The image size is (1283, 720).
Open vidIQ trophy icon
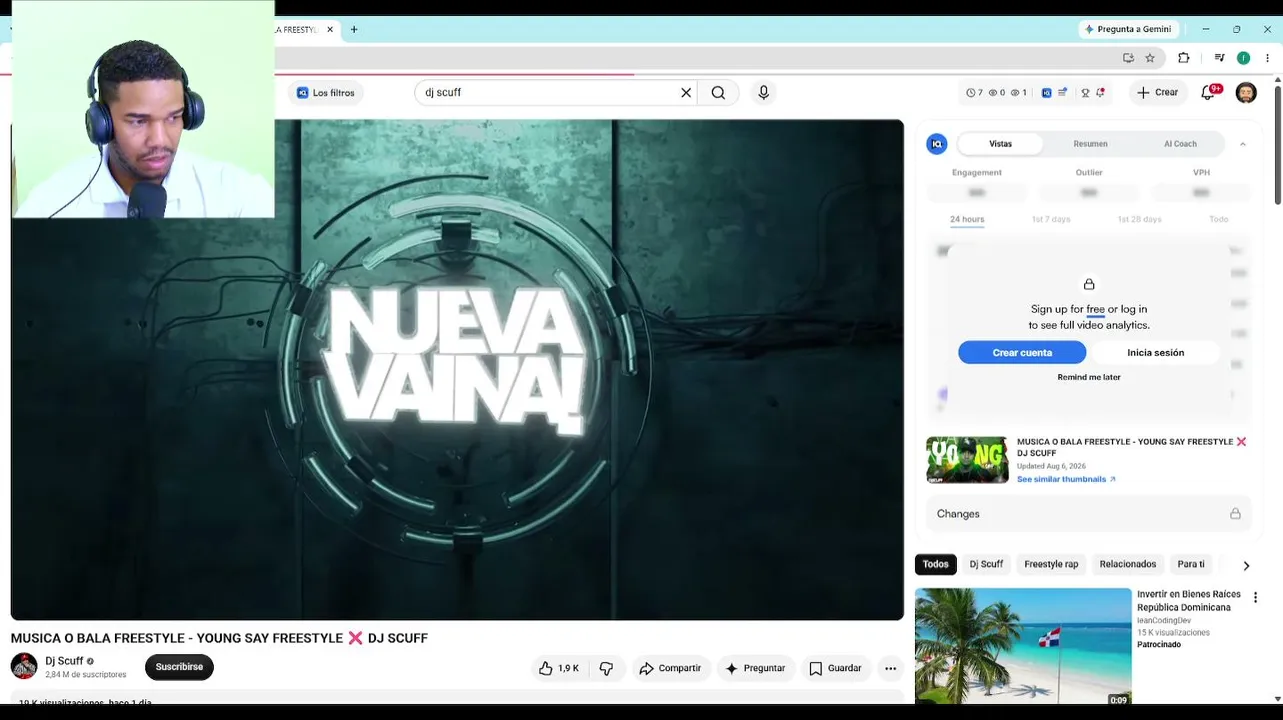click(x=1085, y=93)
